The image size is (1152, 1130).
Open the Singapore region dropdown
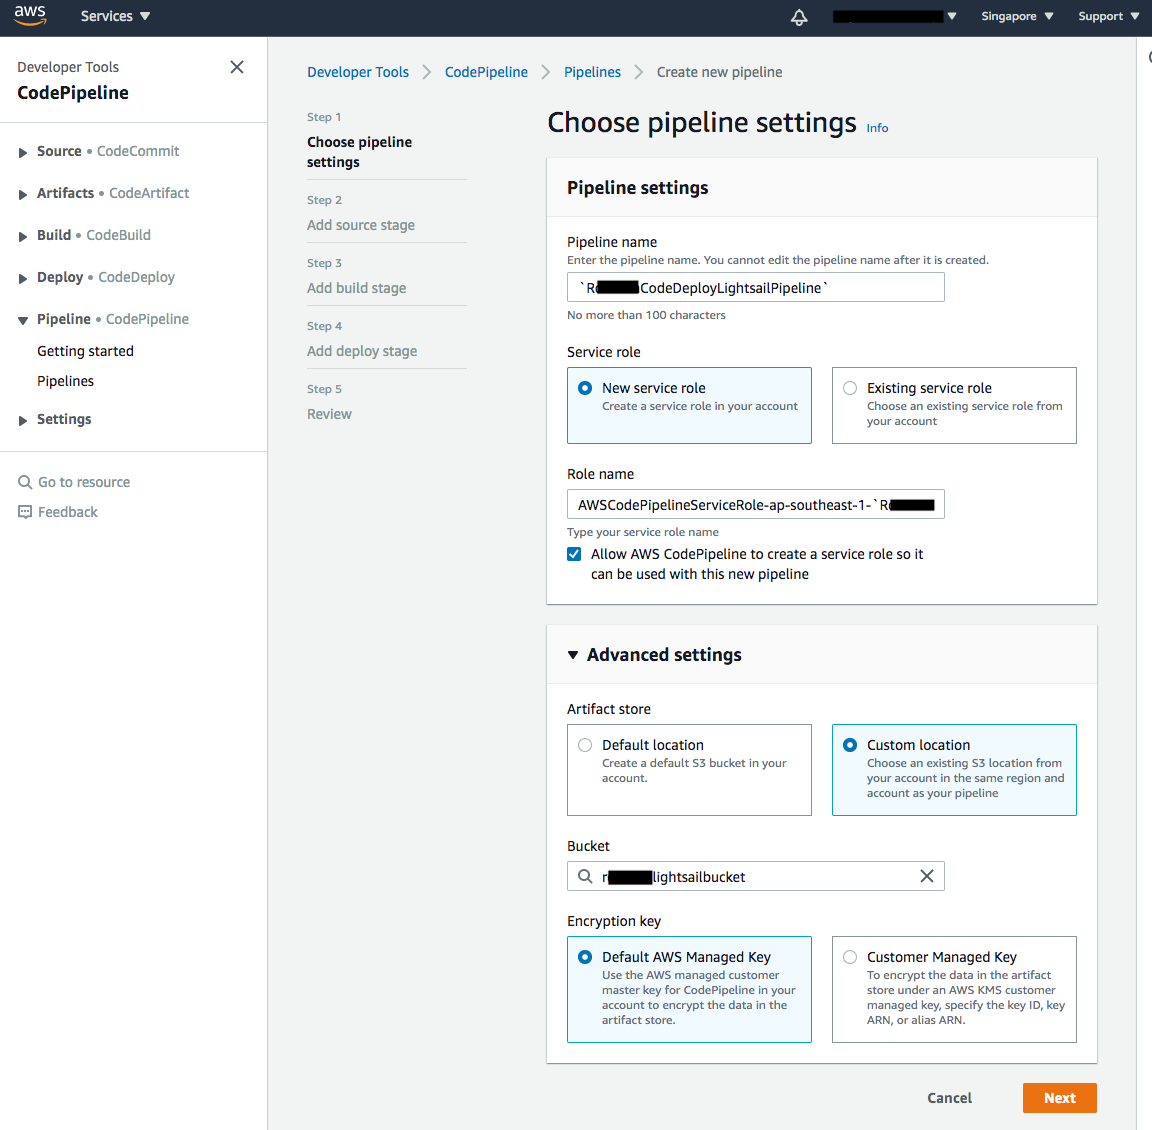[x=1017, y=16]
